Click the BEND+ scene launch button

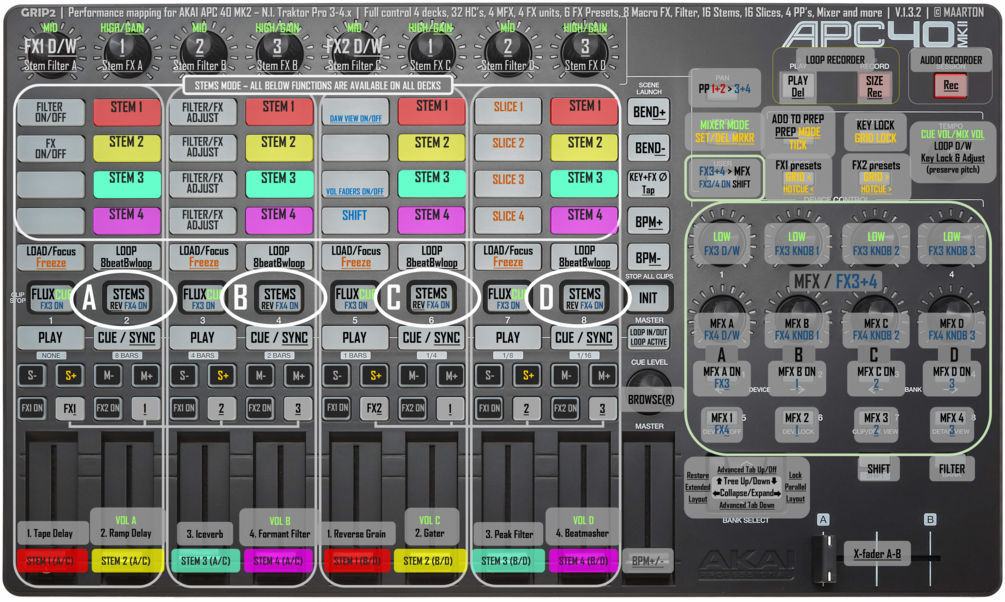(649, 112)
